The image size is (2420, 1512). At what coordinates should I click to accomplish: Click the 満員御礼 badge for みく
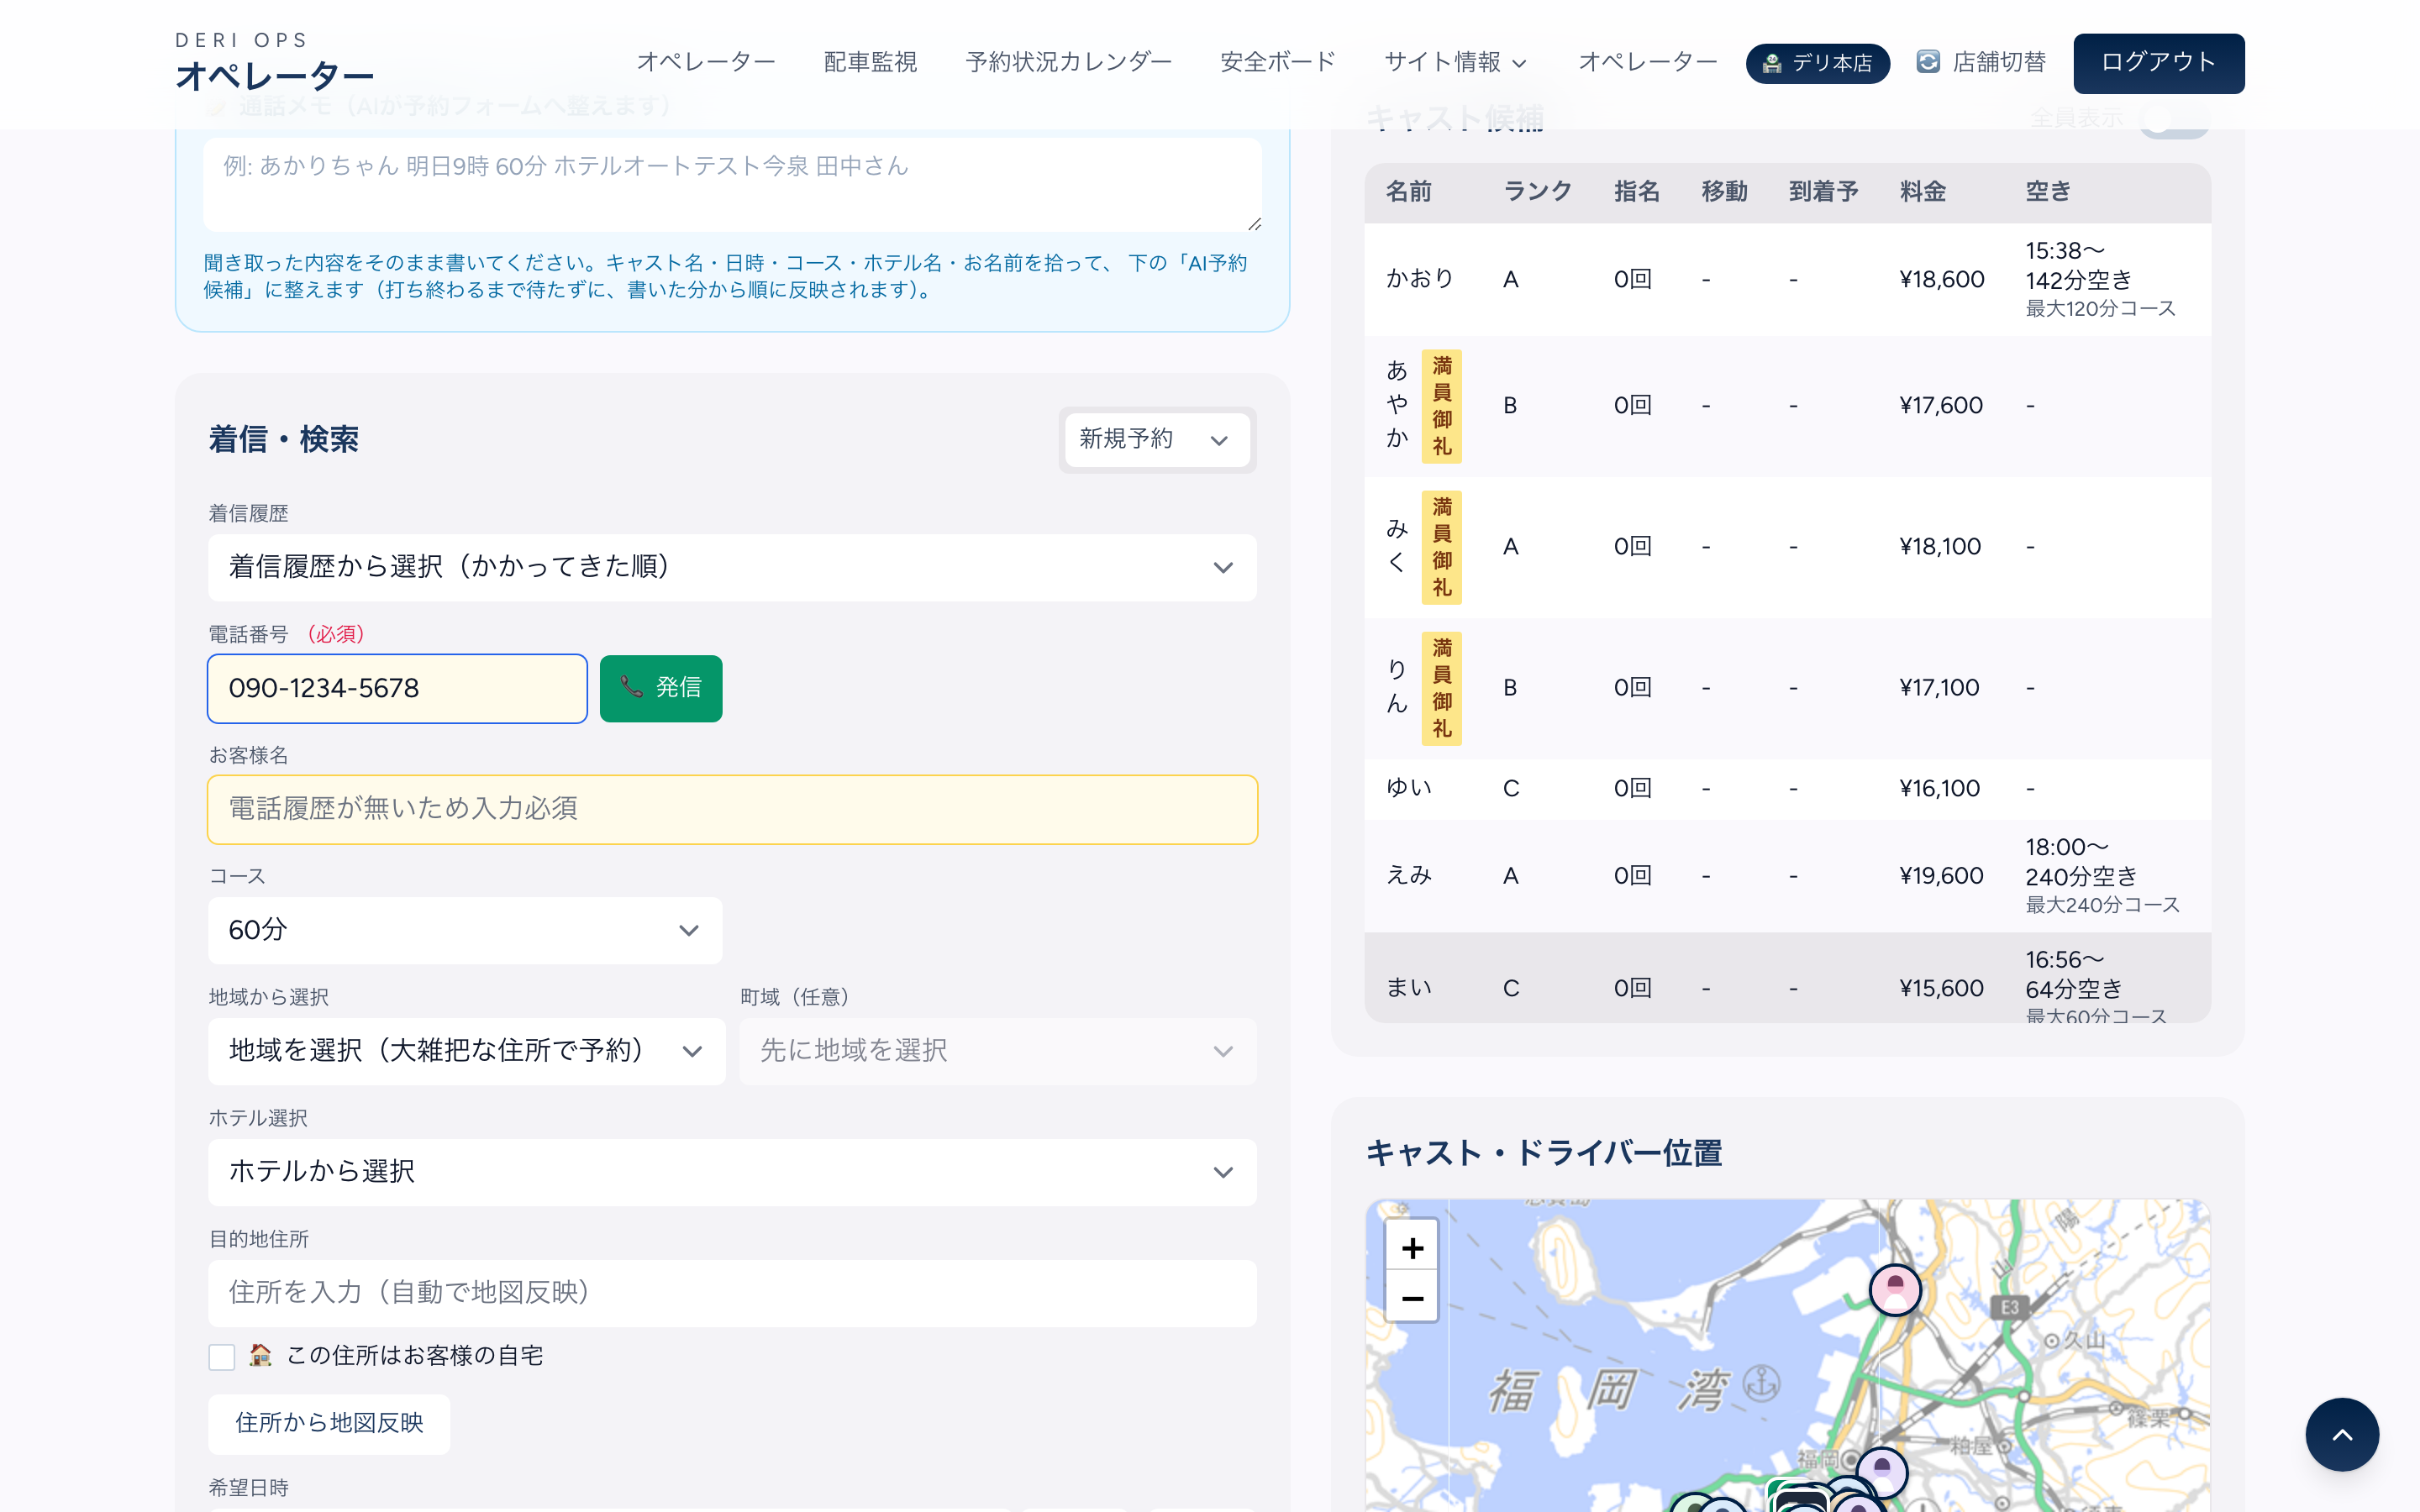(x=1441, y=547)
